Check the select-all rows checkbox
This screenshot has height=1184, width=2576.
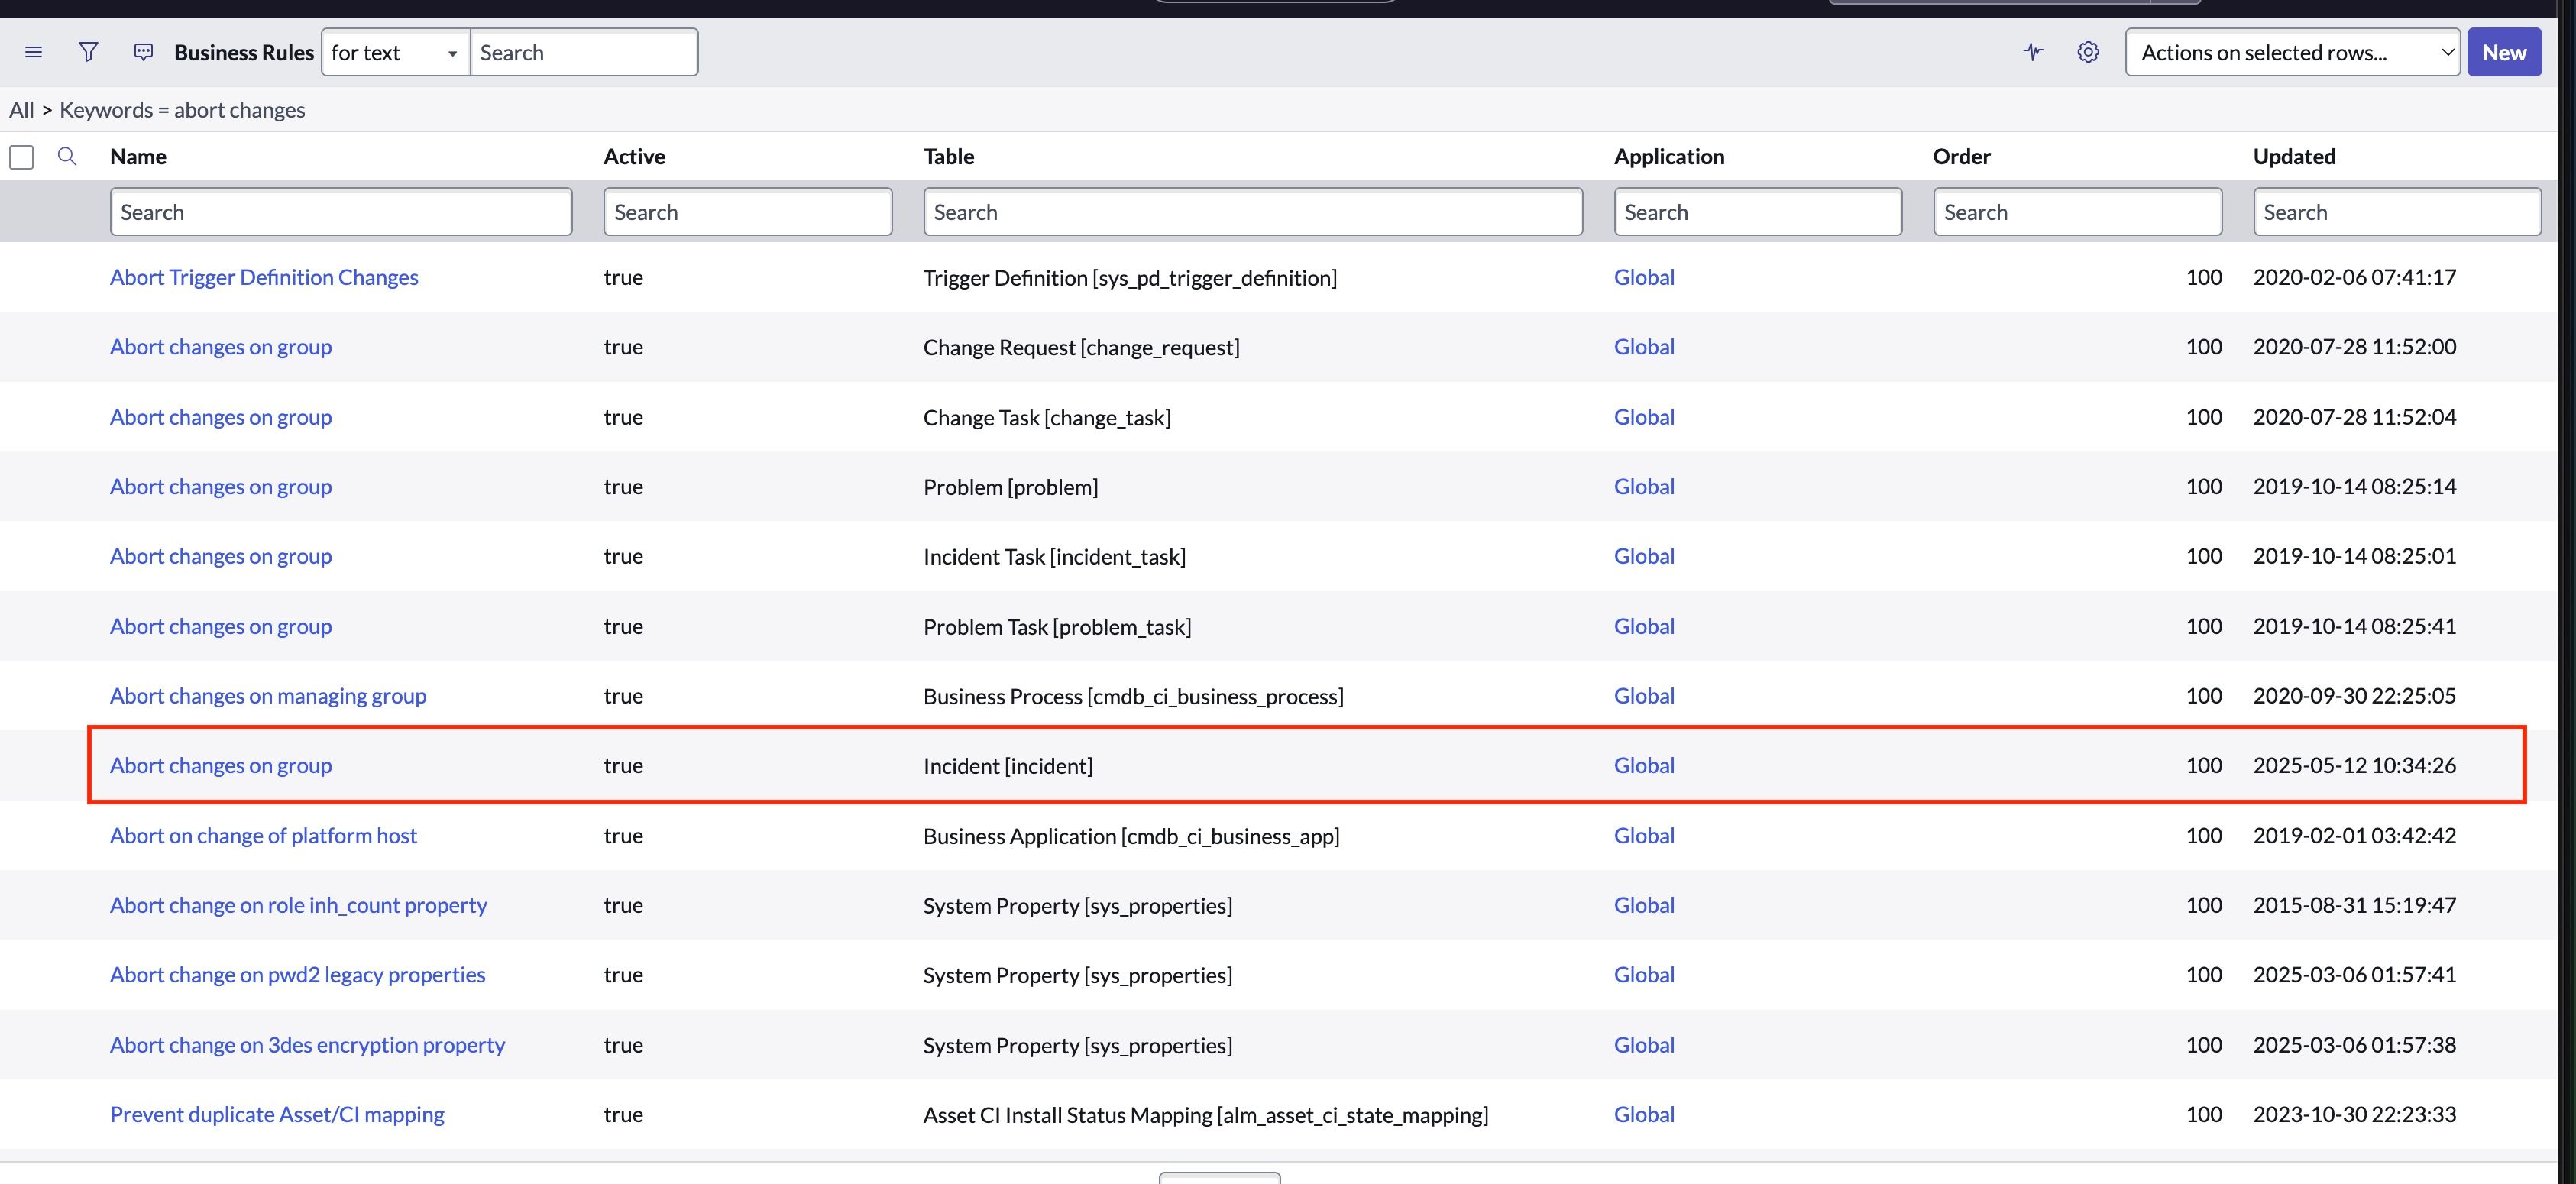(22, 157)
